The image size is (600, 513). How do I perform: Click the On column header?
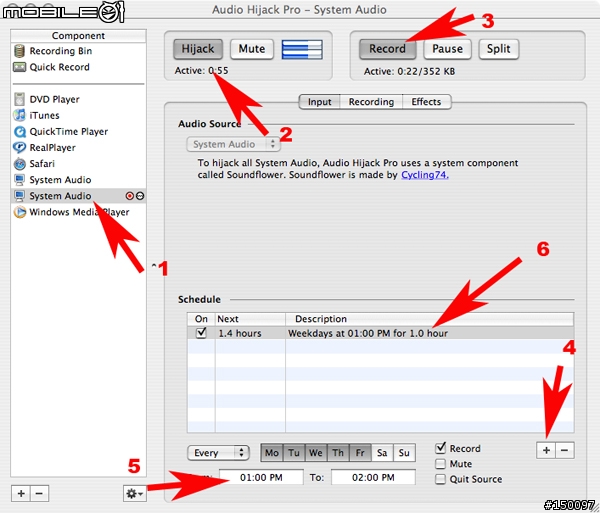pyautogui.click(x=201, y=319)
